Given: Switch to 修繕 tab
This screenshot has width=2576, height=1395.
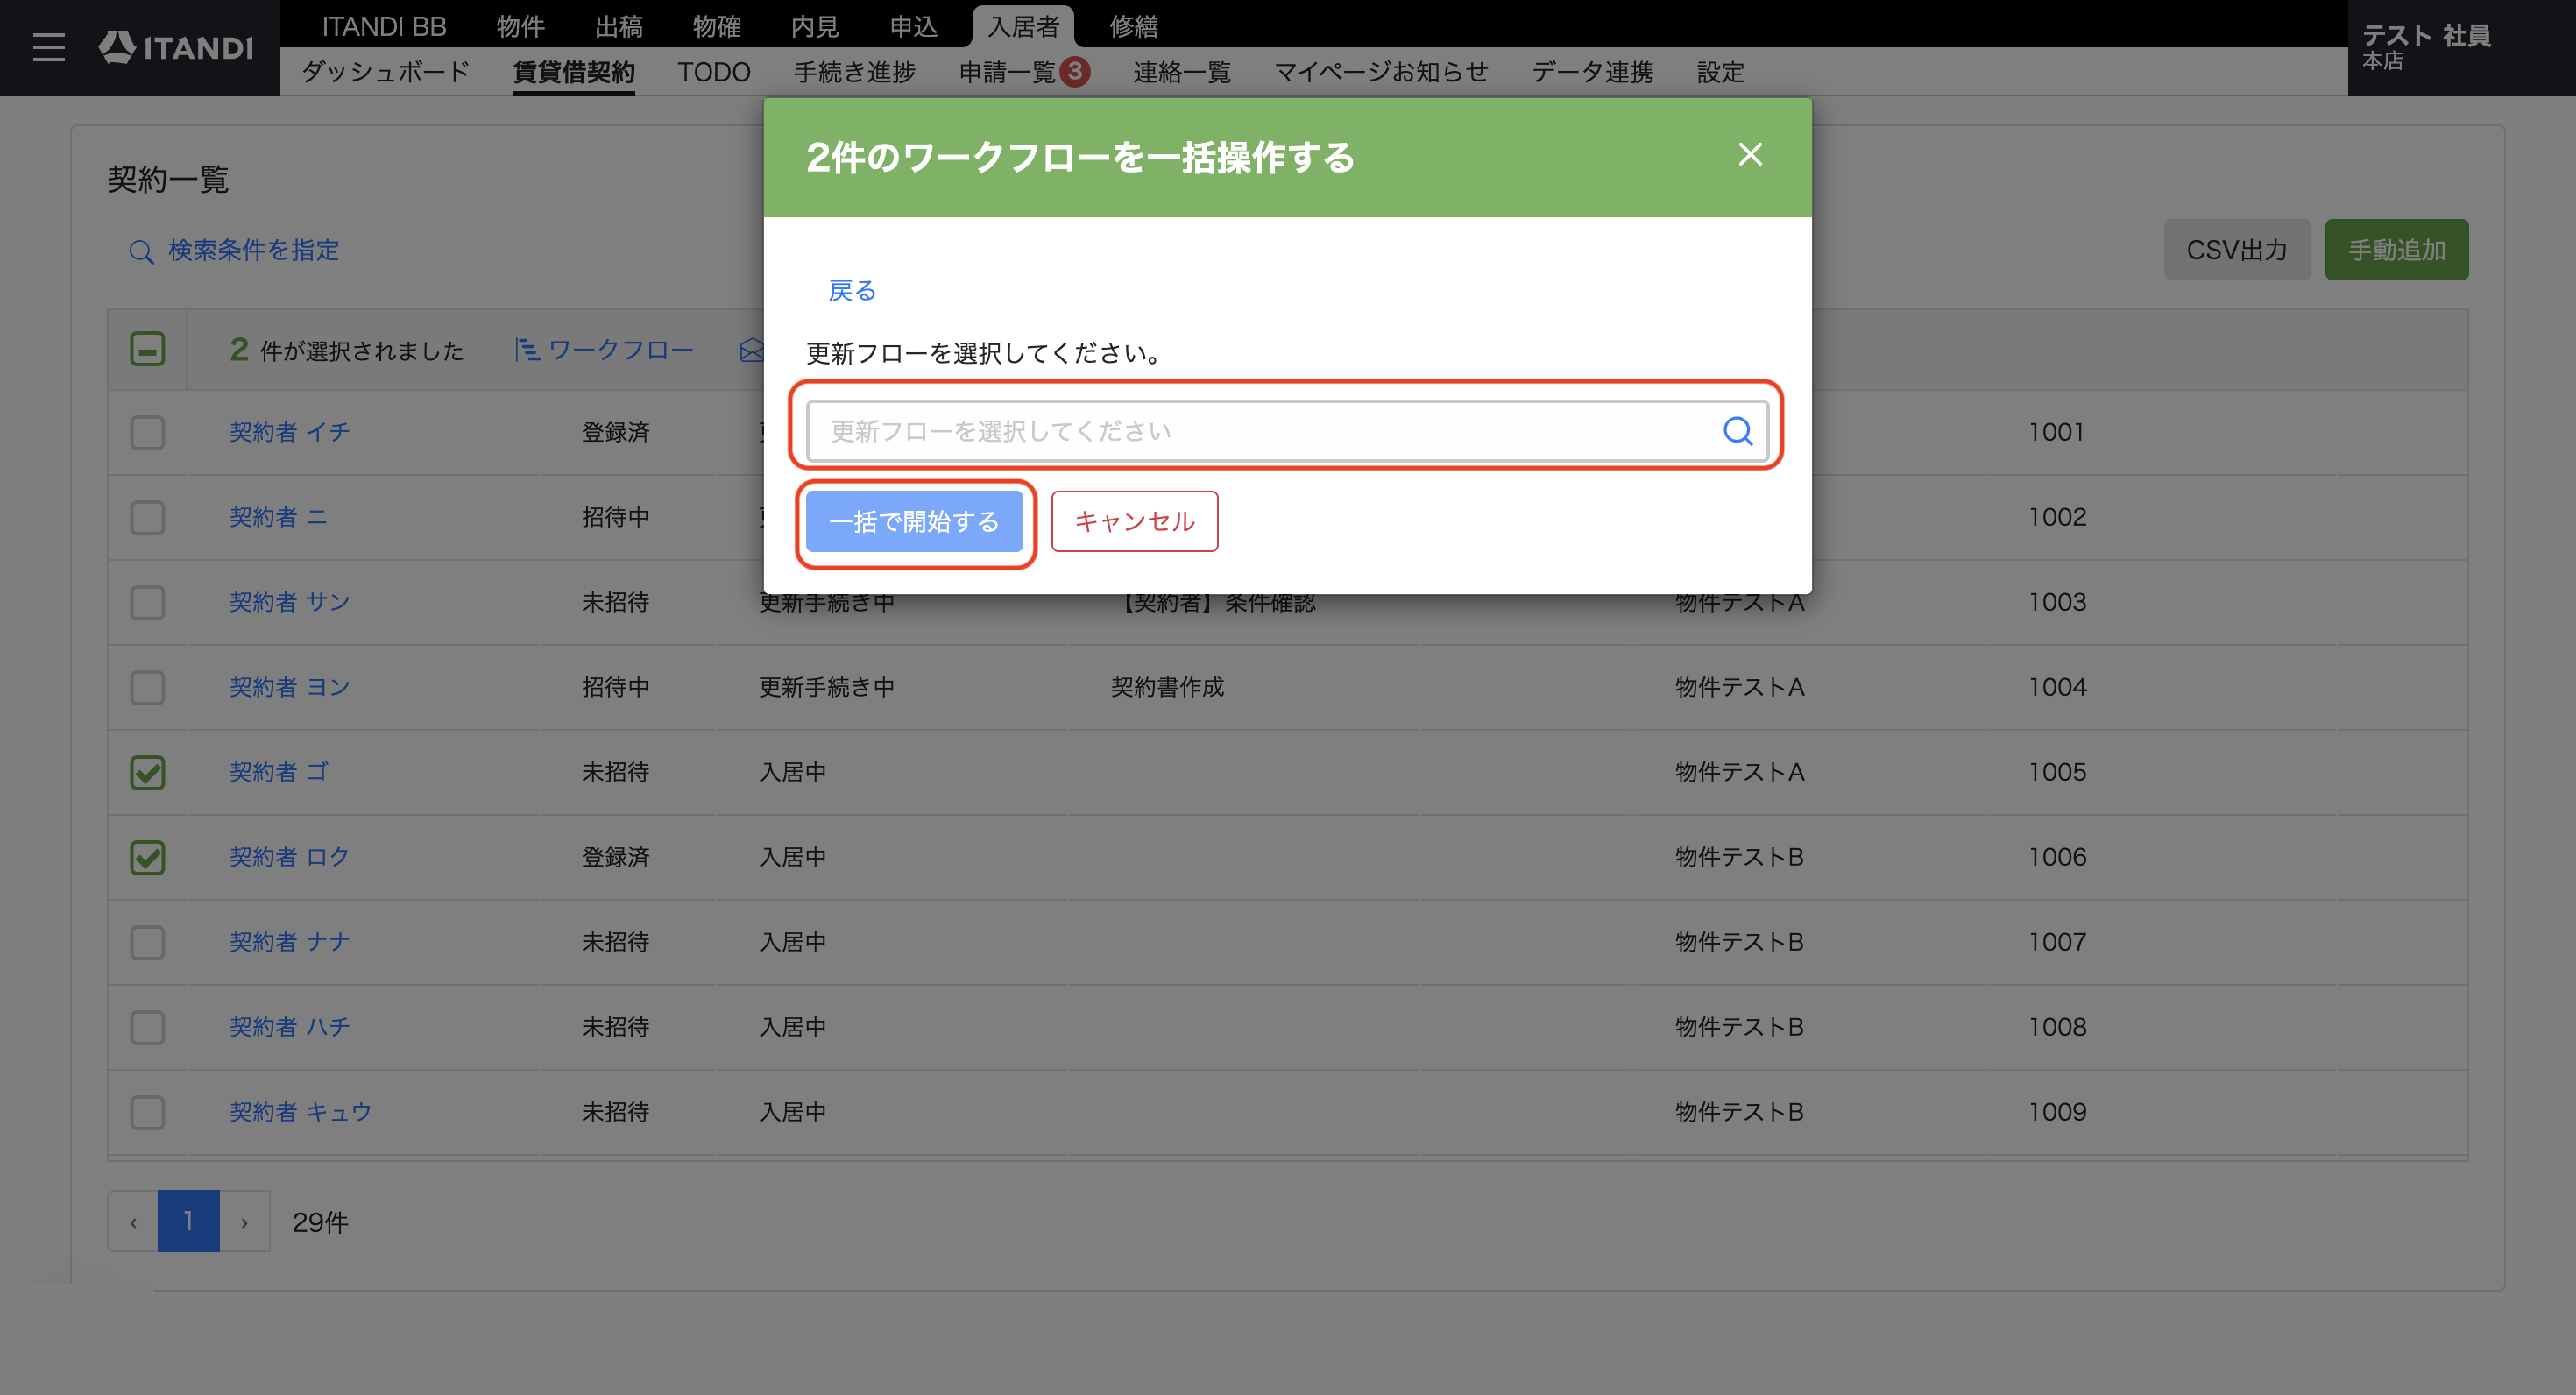Looking at the screenshot, I should [1134, 26].
